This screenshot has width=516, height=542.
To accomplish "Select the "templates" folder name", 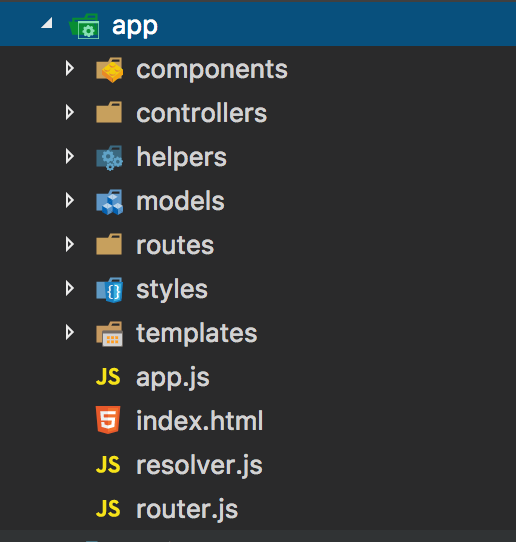I will (197, 334).
